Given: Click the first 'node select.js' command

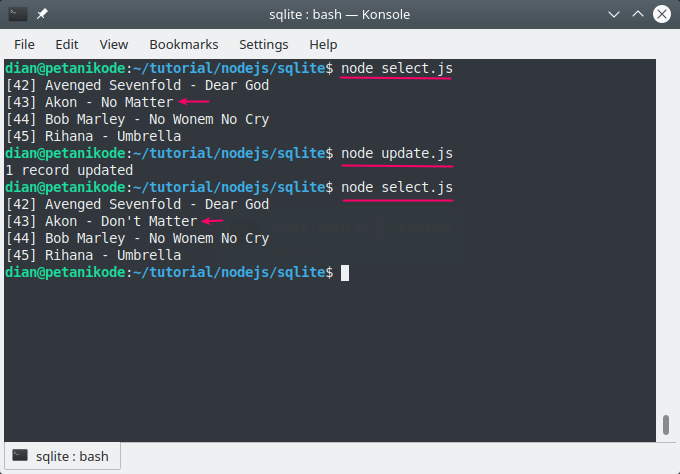Looking at the screenshot, I should coord(397,69).
